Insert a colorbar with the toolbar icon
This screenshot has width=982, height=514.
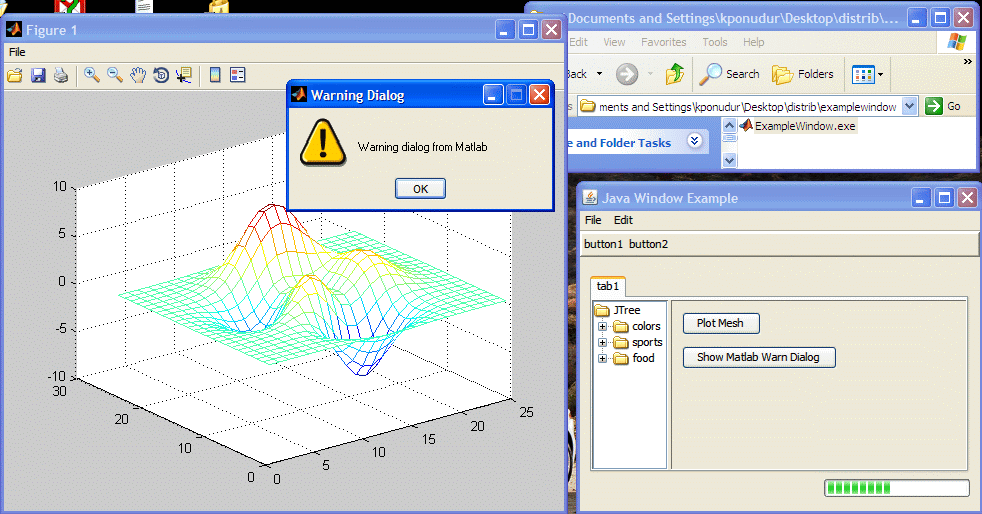[x=215, y=75]
